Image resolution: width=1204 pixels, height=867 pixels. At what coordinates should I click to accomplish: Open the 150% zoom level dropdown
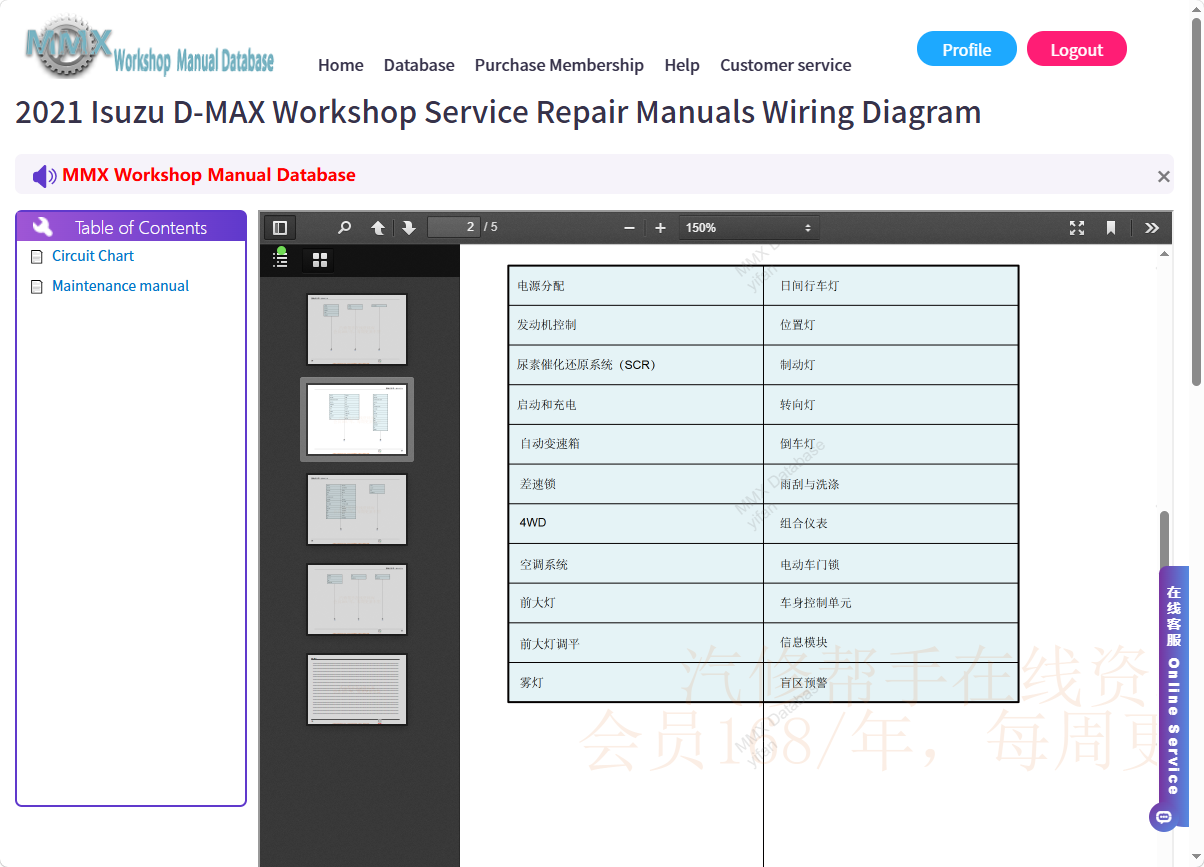coord(749,228)
